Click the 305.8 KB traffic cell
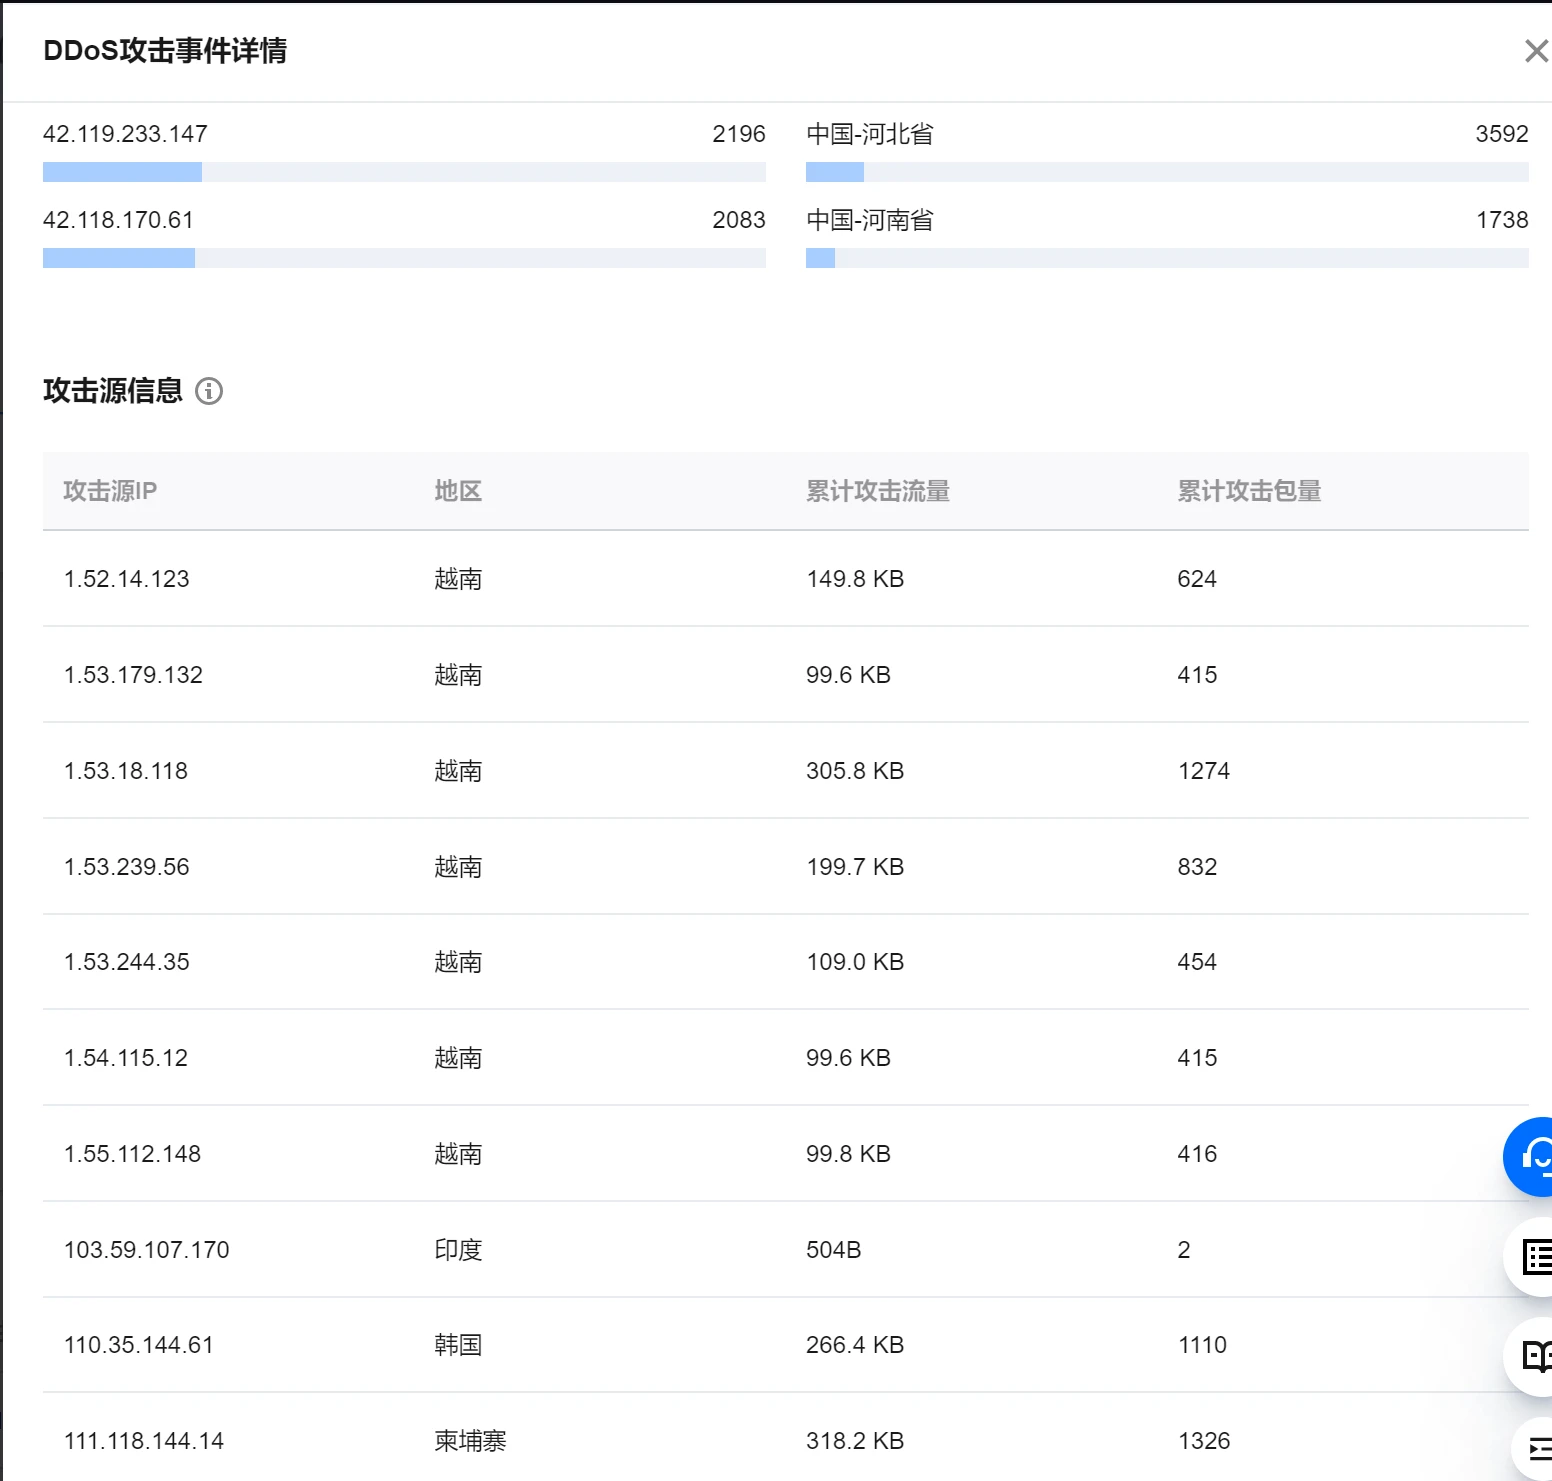 pyautogui.click(x=855, y=771)
